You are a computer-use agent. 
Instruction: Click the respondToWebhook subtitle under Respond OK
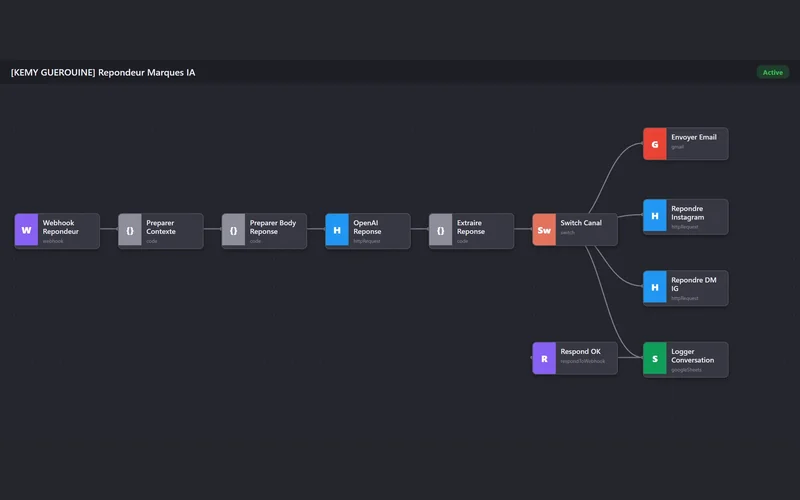[x=583, y=361]
